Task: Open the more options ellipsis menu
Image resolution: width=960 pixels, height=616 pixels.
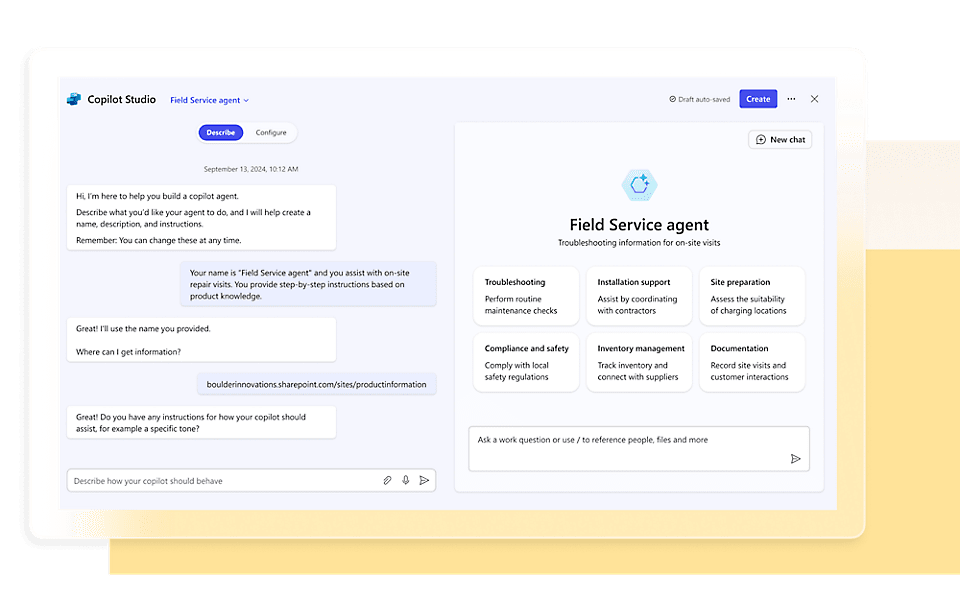Action: [x=792, y=99]
